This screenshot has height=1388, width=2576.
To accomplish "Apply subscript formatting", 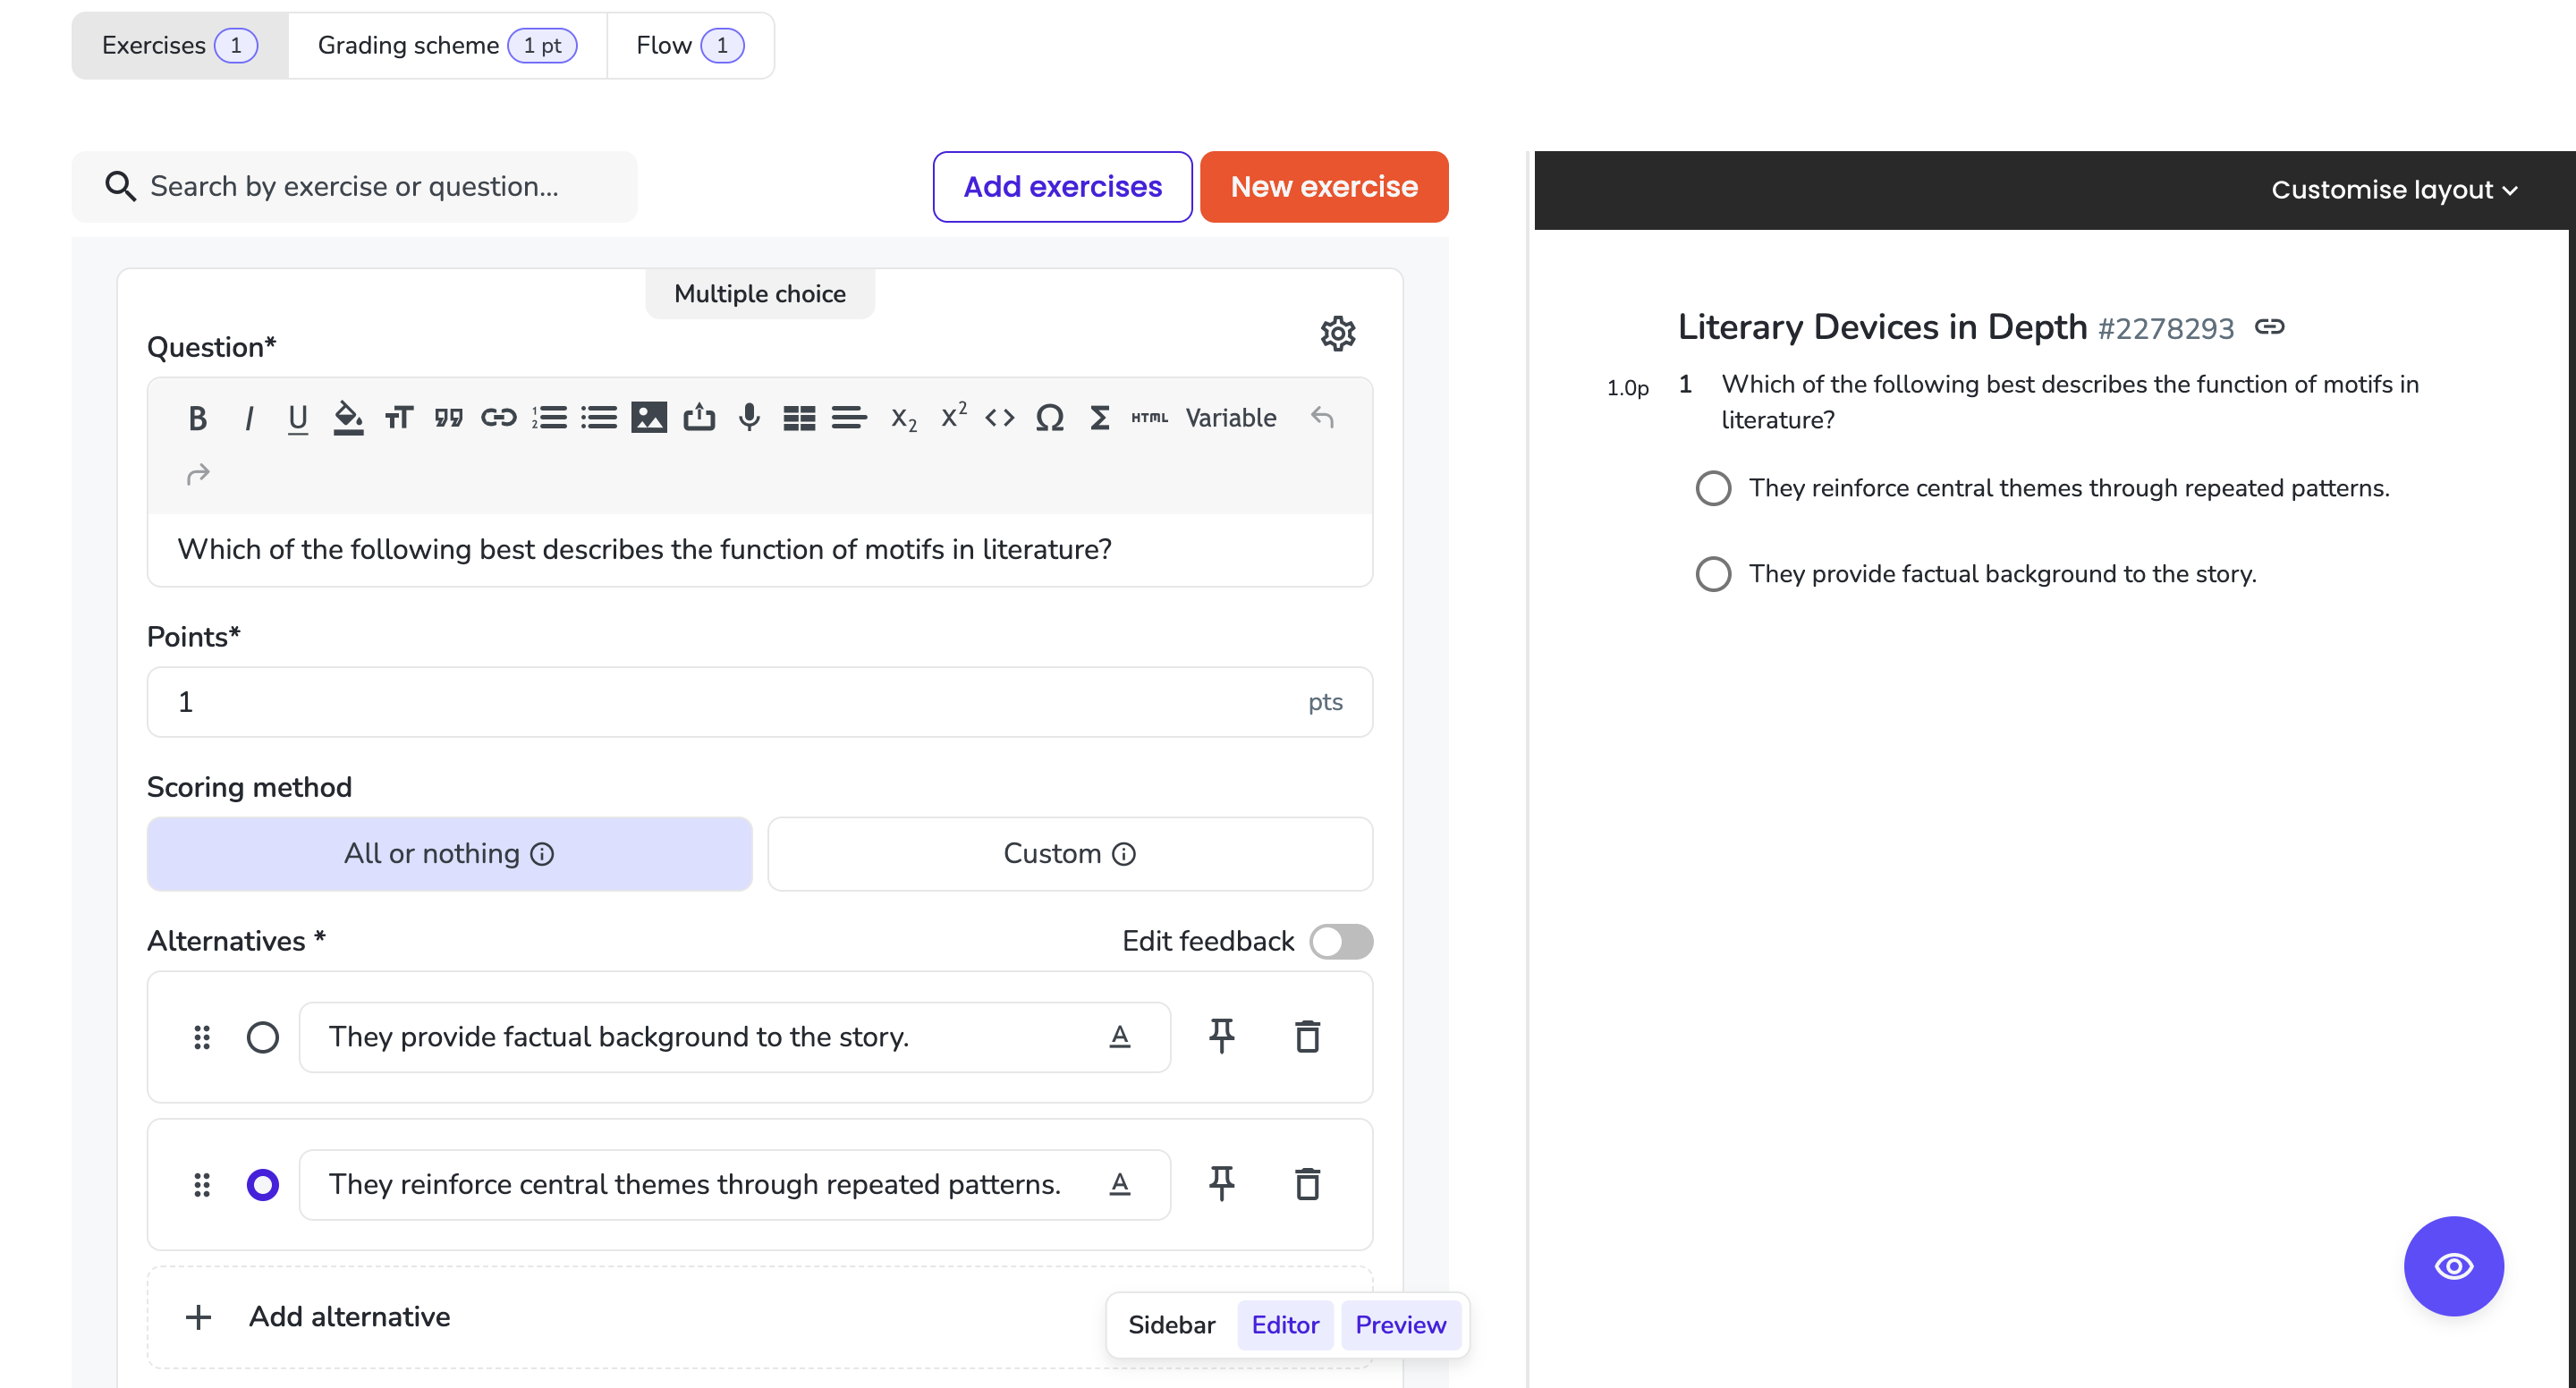I will [x=903, y=418].
